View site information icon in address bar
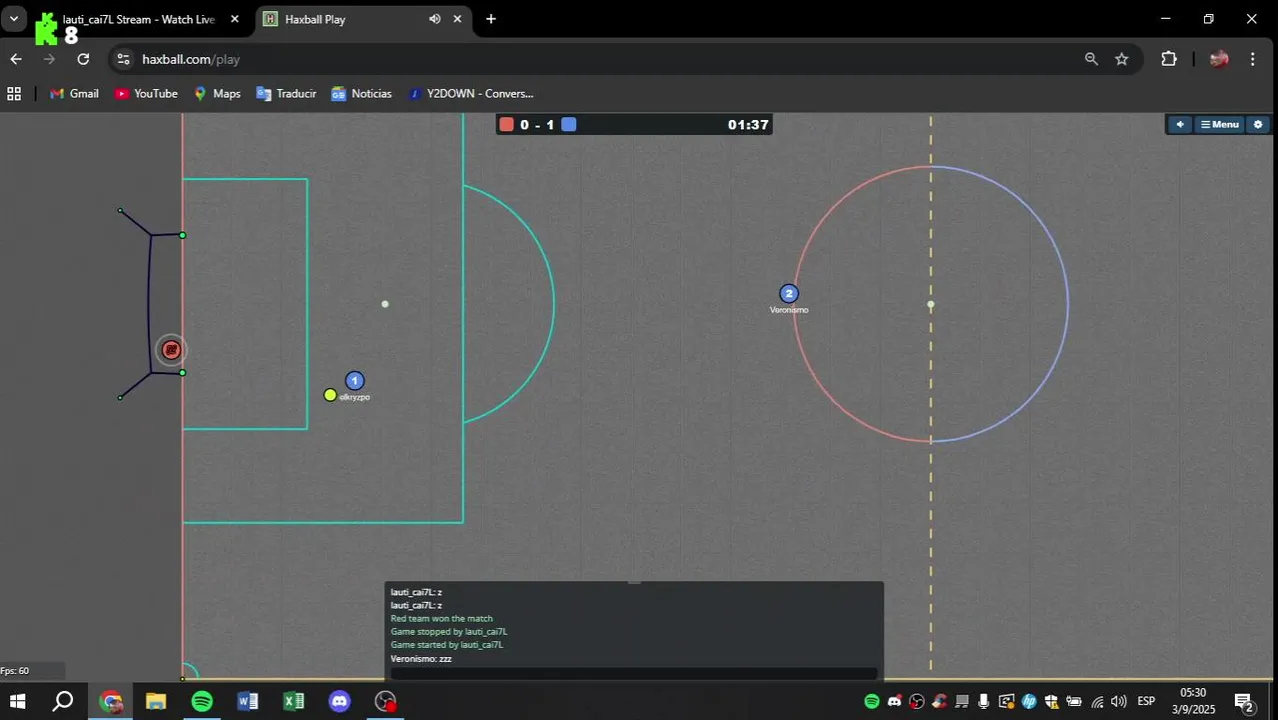Image resolution: width=1278 pixels, height=720 pixels. click(x=123, y=59)
